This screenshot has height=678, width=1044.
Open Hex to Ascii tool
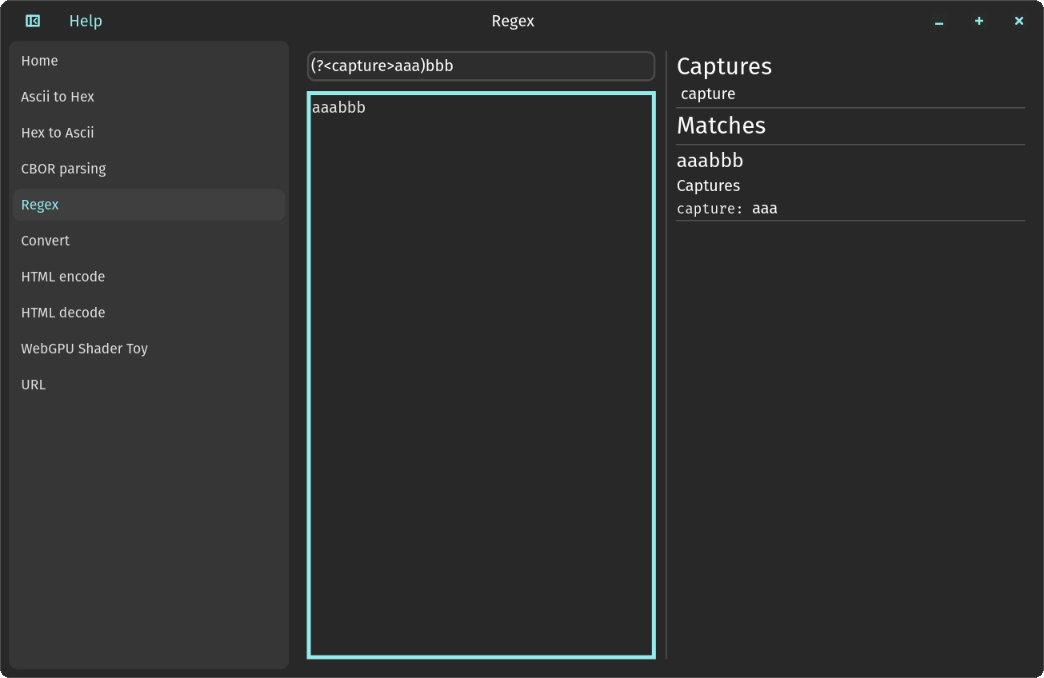pyautogui.click(x=149, y=133)
